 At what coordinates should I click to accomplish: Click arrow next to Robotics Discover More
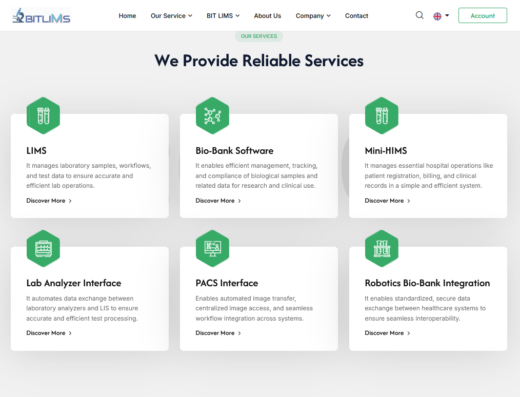click(x=409, y=333)
